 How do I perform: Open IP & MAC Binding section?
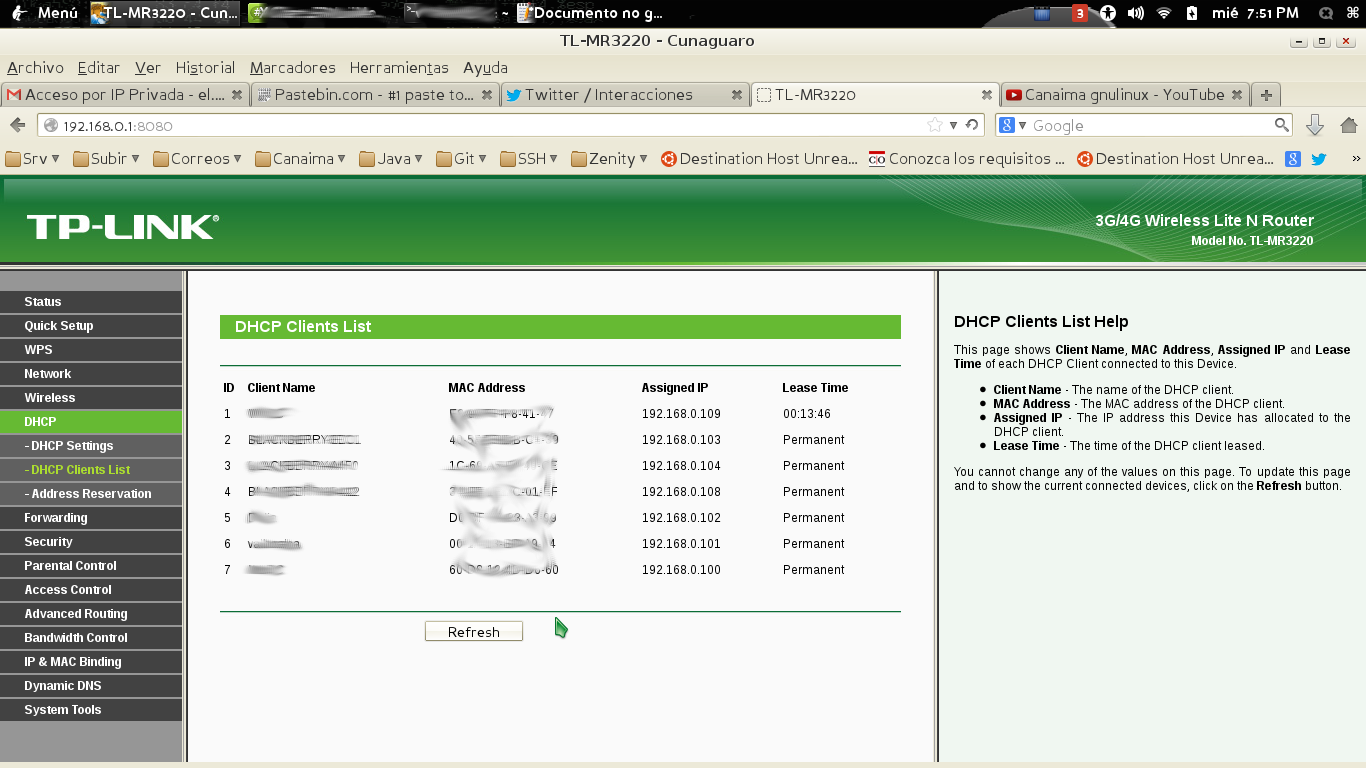(91, 662)
